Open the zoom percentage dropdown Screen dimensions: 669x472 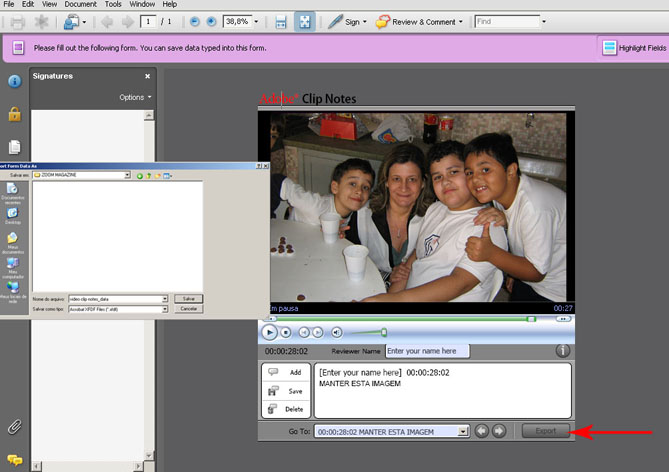coord(257,21)
